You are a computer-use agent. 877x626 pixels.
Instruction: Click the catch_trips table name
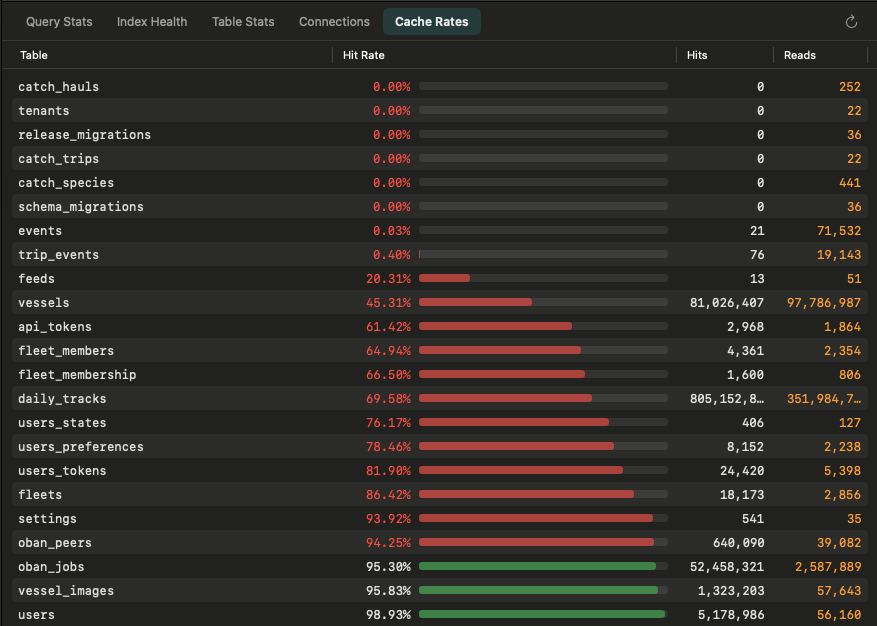(x=59, y=159)
